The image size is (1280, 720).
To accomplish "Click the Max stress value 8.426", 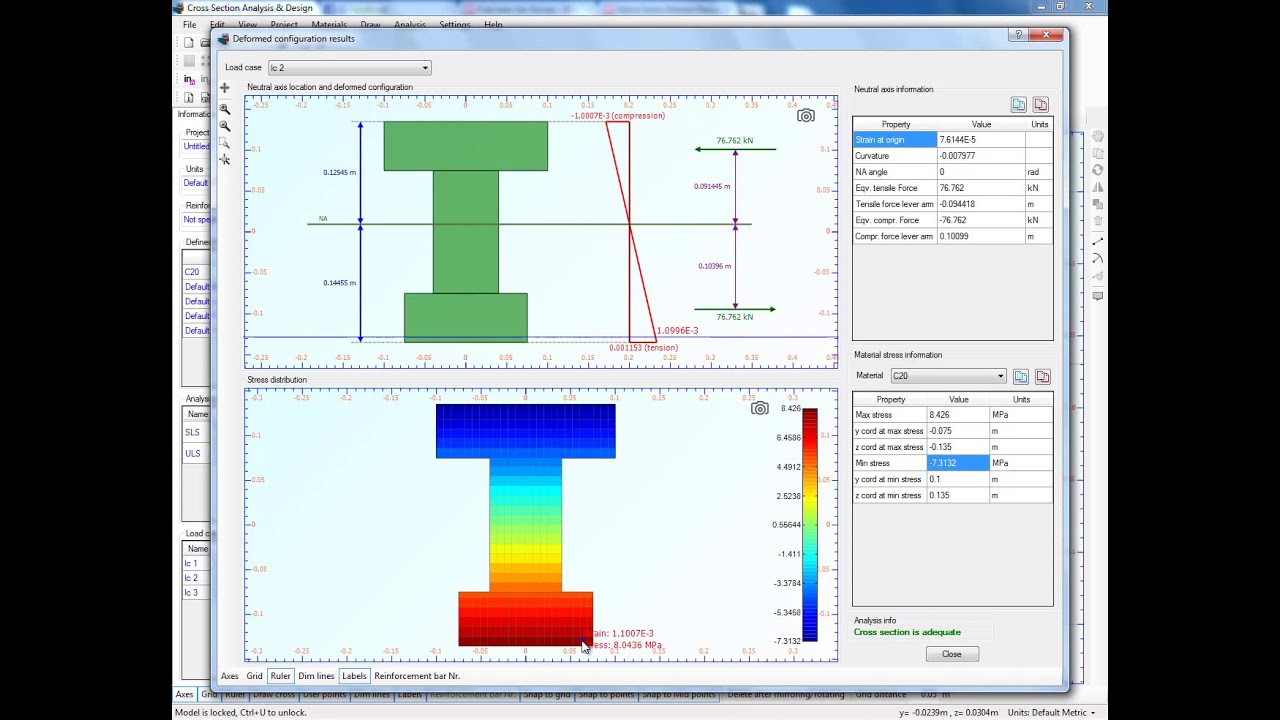I will (958, 415).
